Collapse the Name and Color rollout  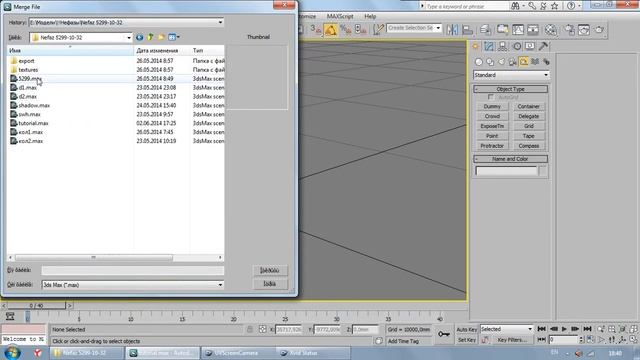511,159
